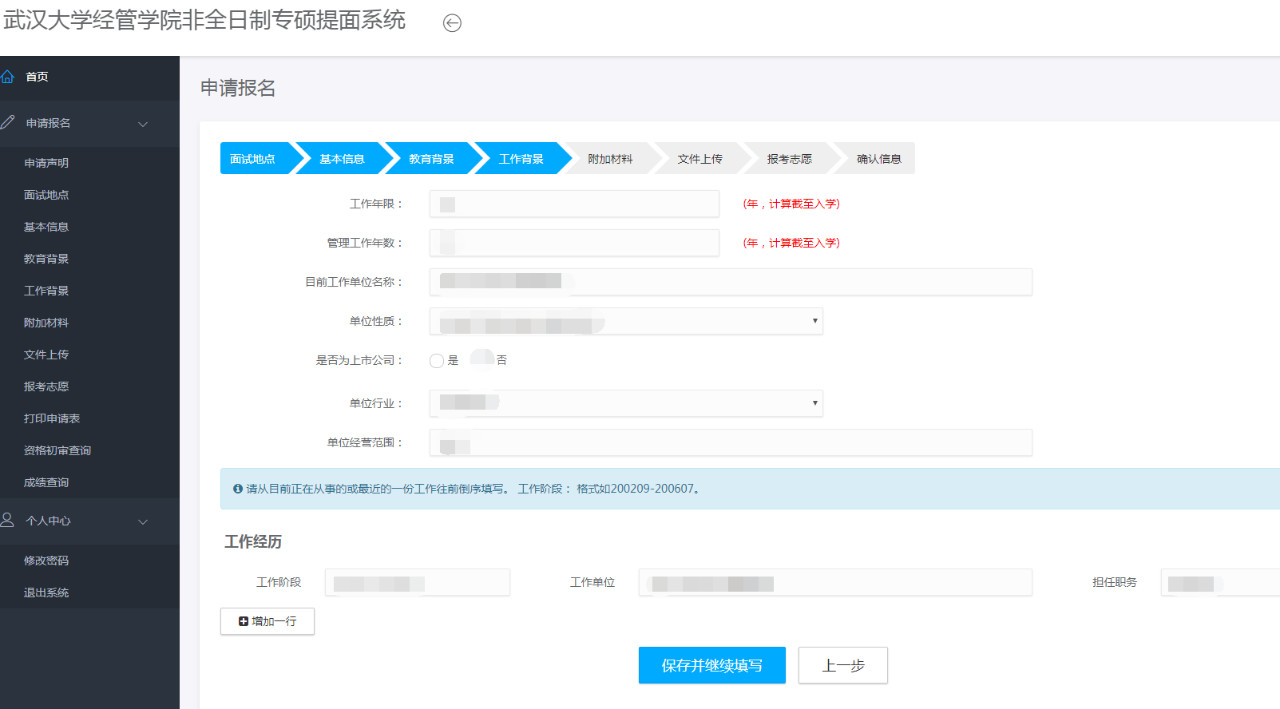The width and height of the screenshot is (1280, 709).
Task: Open 打印申请表 in the sidebar
Action: tap(52, 418)
